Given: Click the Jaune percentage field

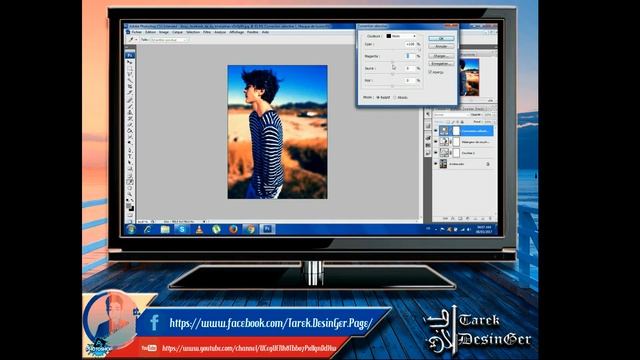Looking at the screenshot, I should pos(410,68).
